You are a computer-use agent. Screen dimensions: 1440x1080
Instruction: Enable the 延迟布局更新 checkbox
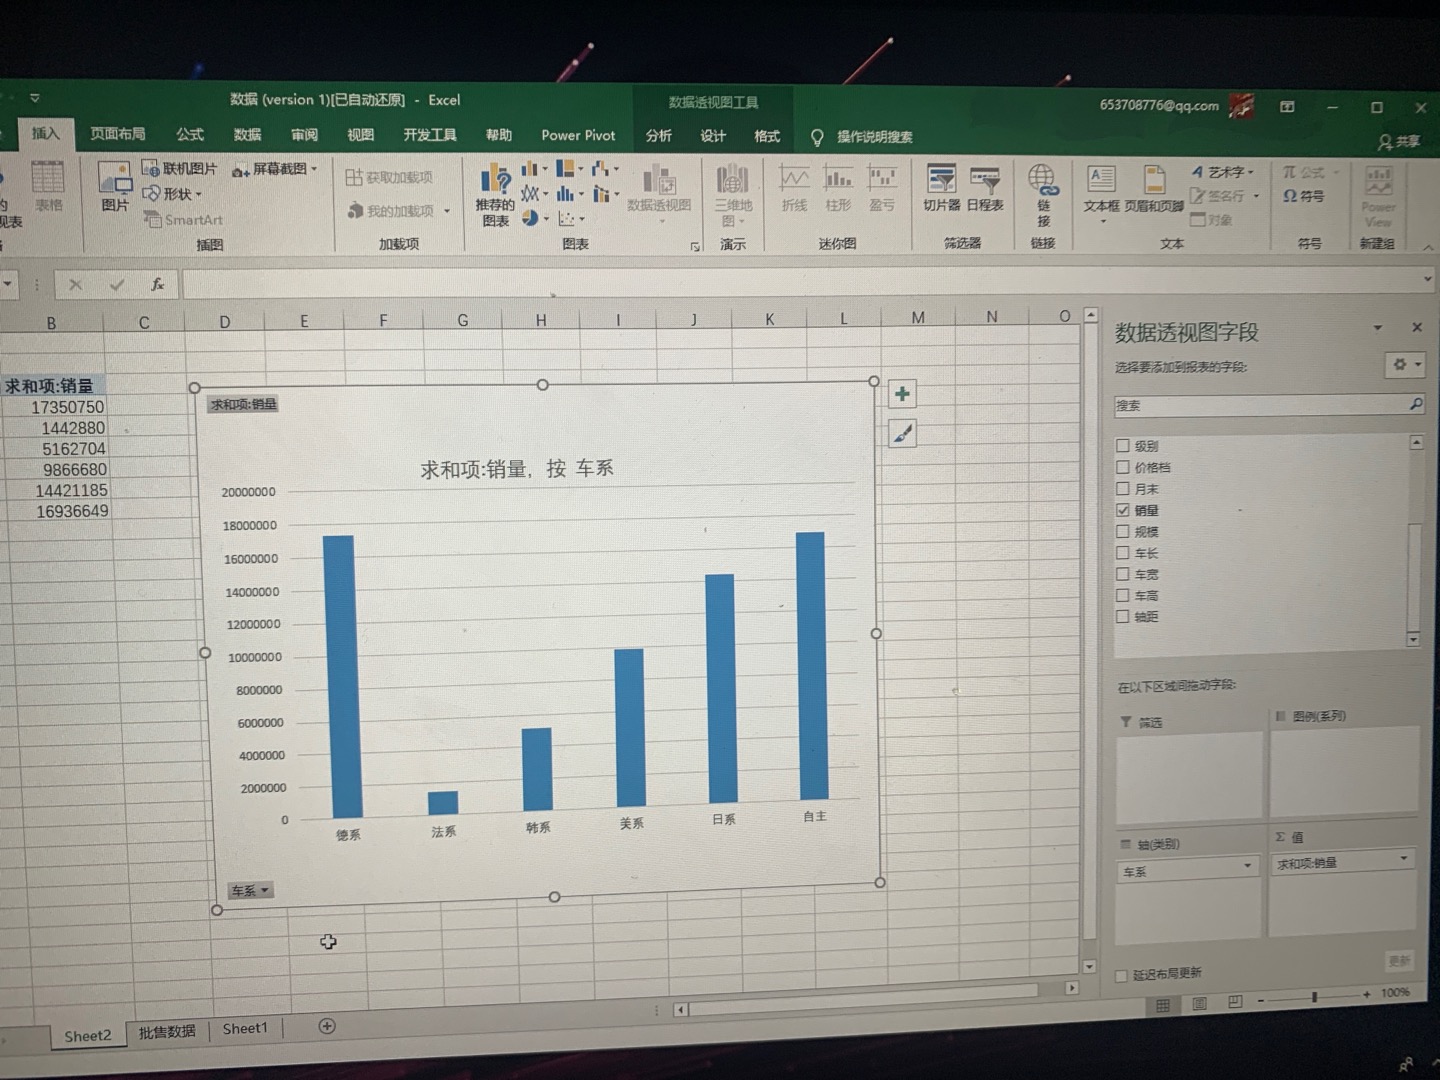pyautogui.click(x=1121, y=976)
